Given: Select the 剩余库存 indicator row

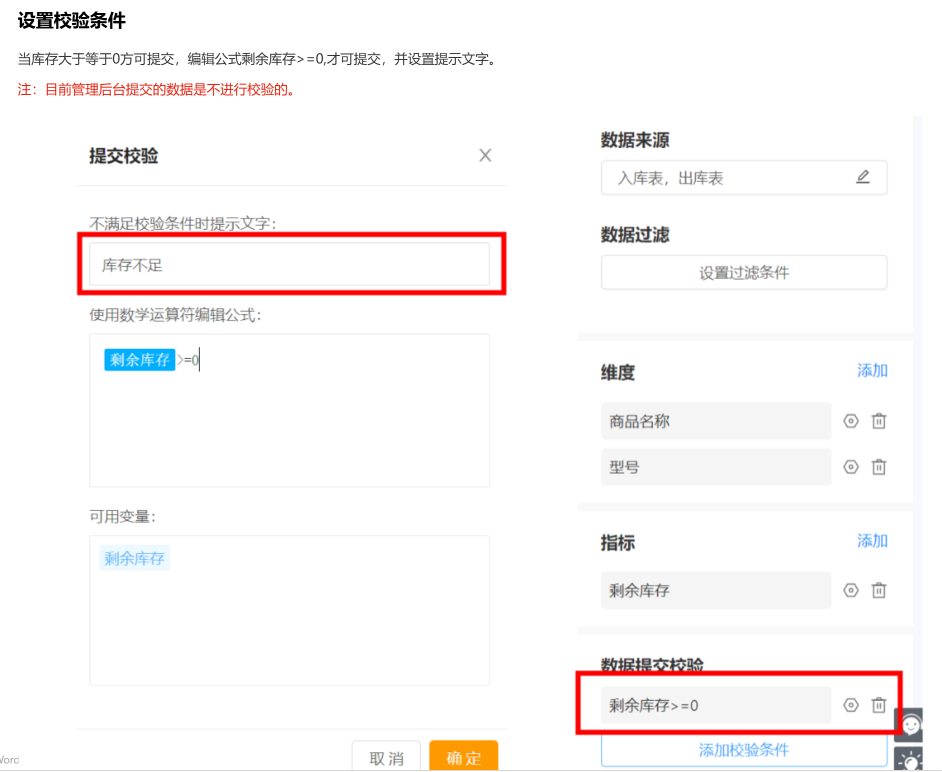Looking at the screenshot, I should coord(716,591).
